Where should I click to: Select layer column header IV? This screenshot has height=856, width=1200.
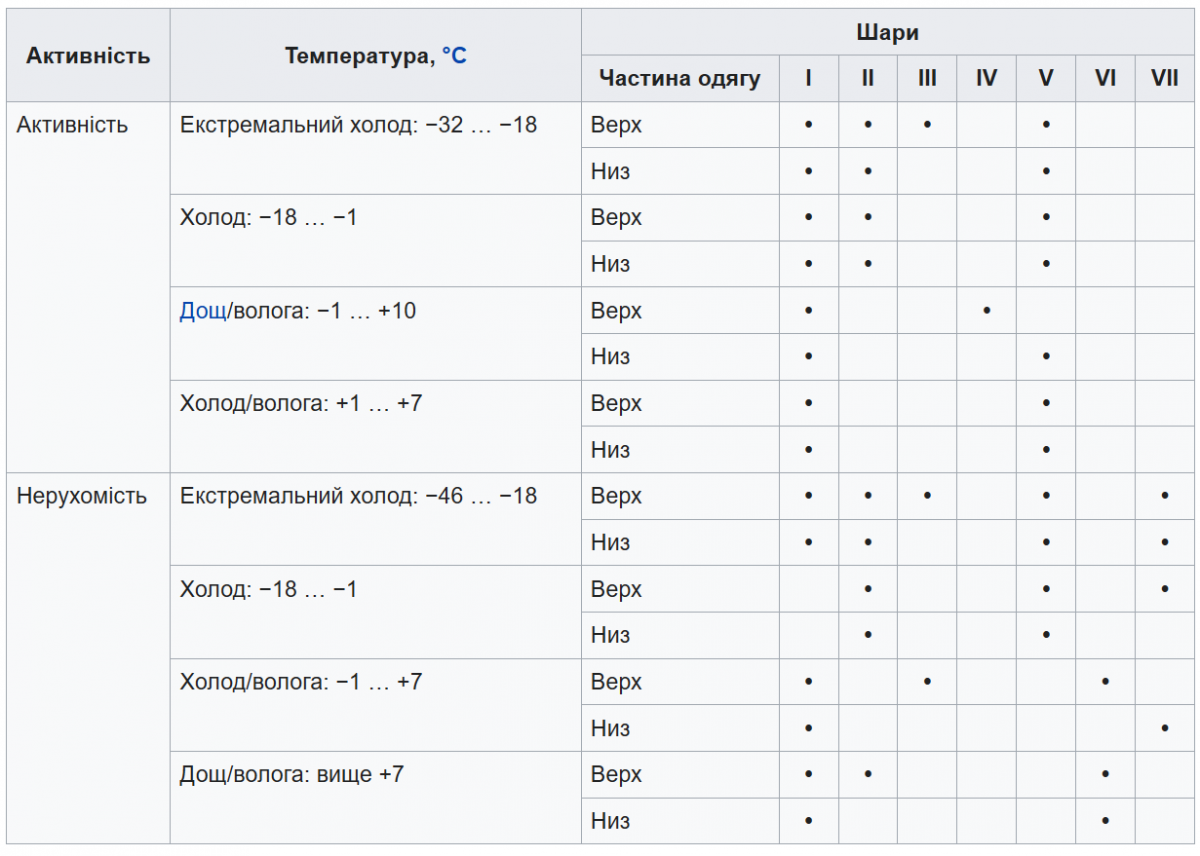986,78
